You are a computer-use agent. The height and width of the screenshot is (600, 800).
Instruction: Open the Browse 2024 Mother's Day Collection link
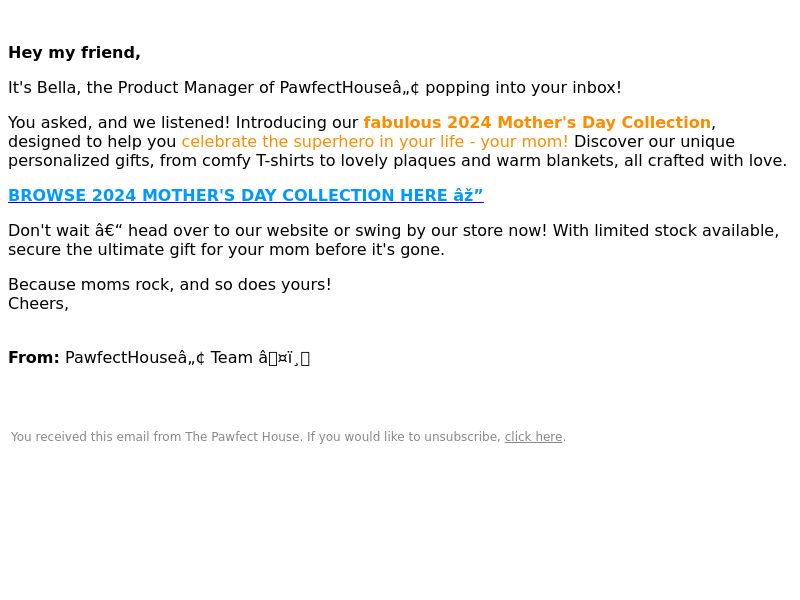coord(245,195)
